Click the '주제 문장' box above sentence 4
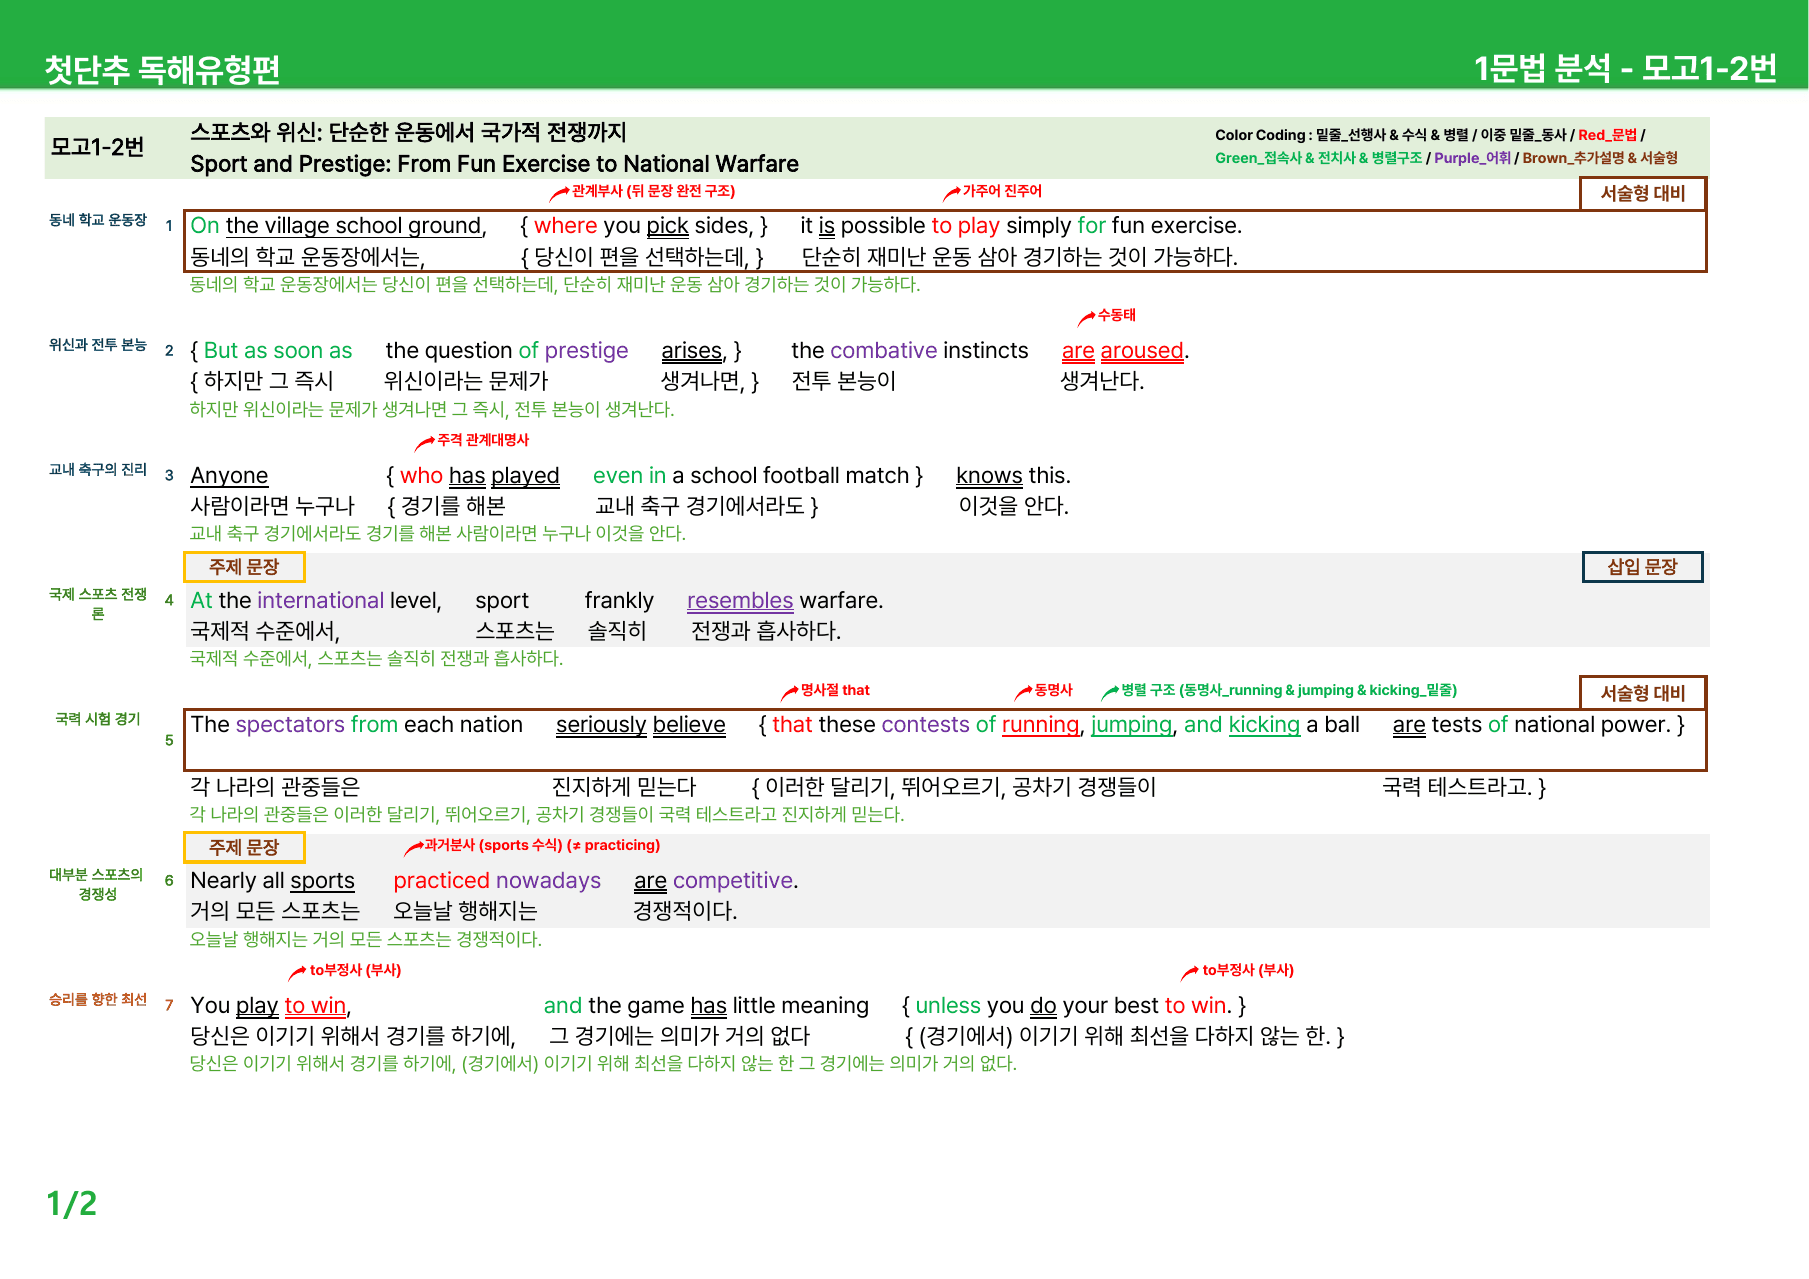Screen dimensions: 1809x1279 [244, 567]
